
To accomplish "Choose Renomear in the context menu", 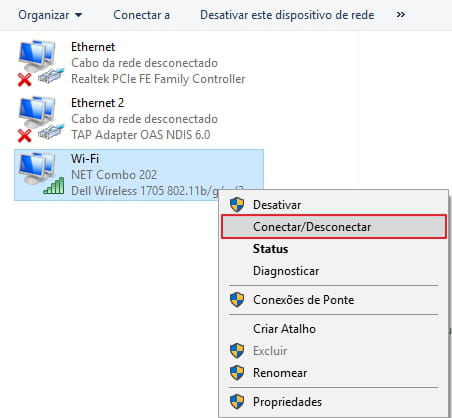I will [x=333, y=373].
